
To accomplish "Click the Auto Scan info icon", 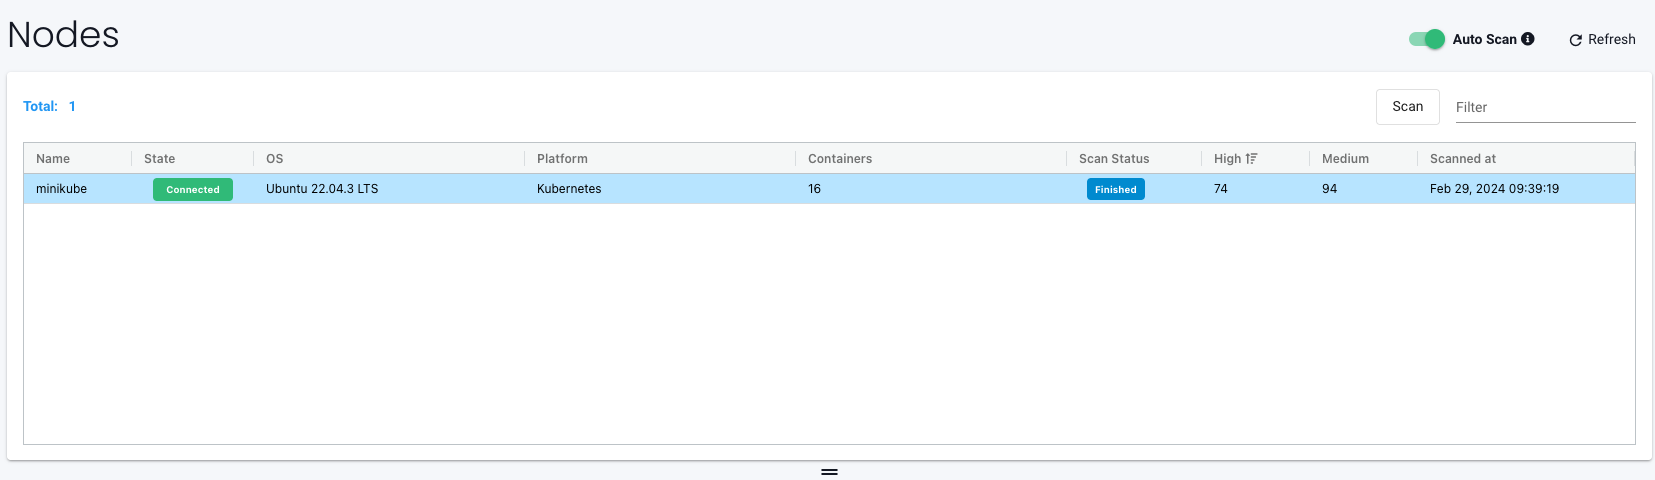I will [1528, 39].
